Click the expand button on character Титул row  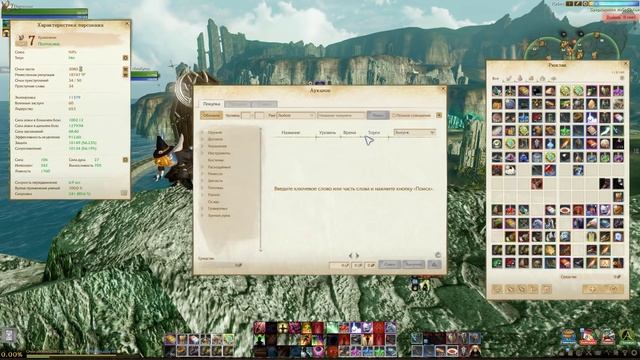point(125,58)
